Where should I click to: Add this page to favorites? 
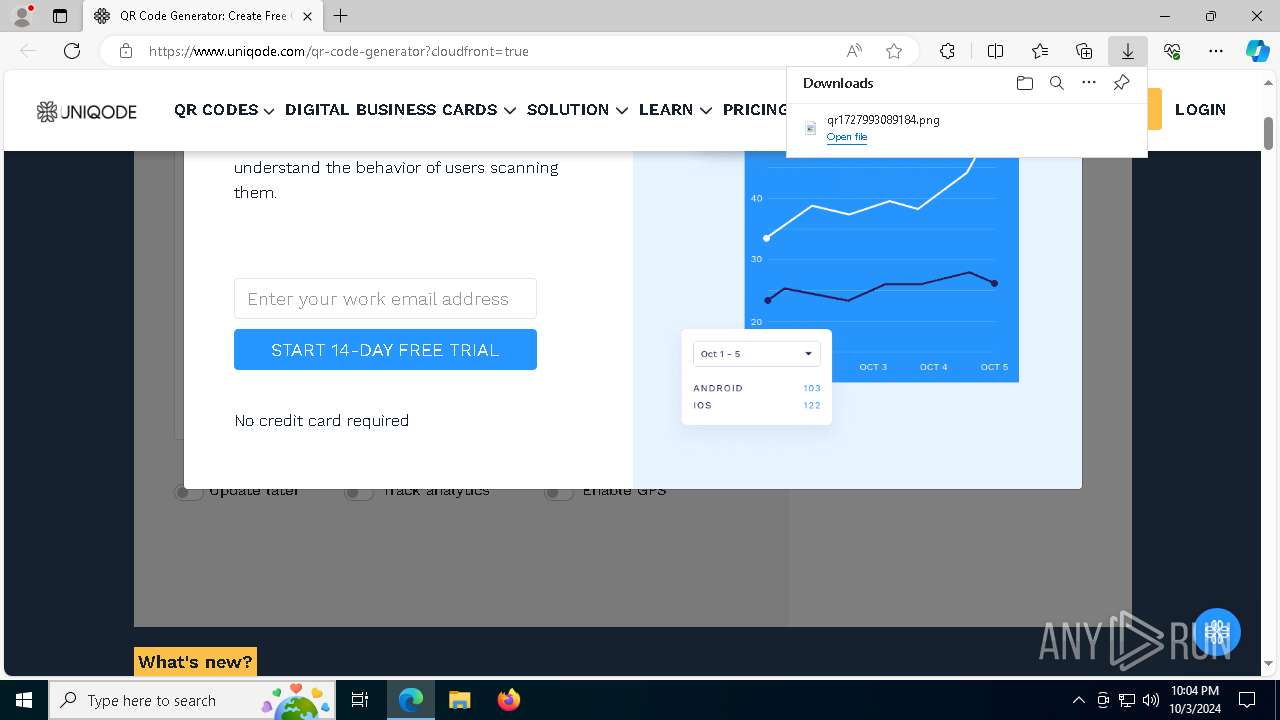894,51
